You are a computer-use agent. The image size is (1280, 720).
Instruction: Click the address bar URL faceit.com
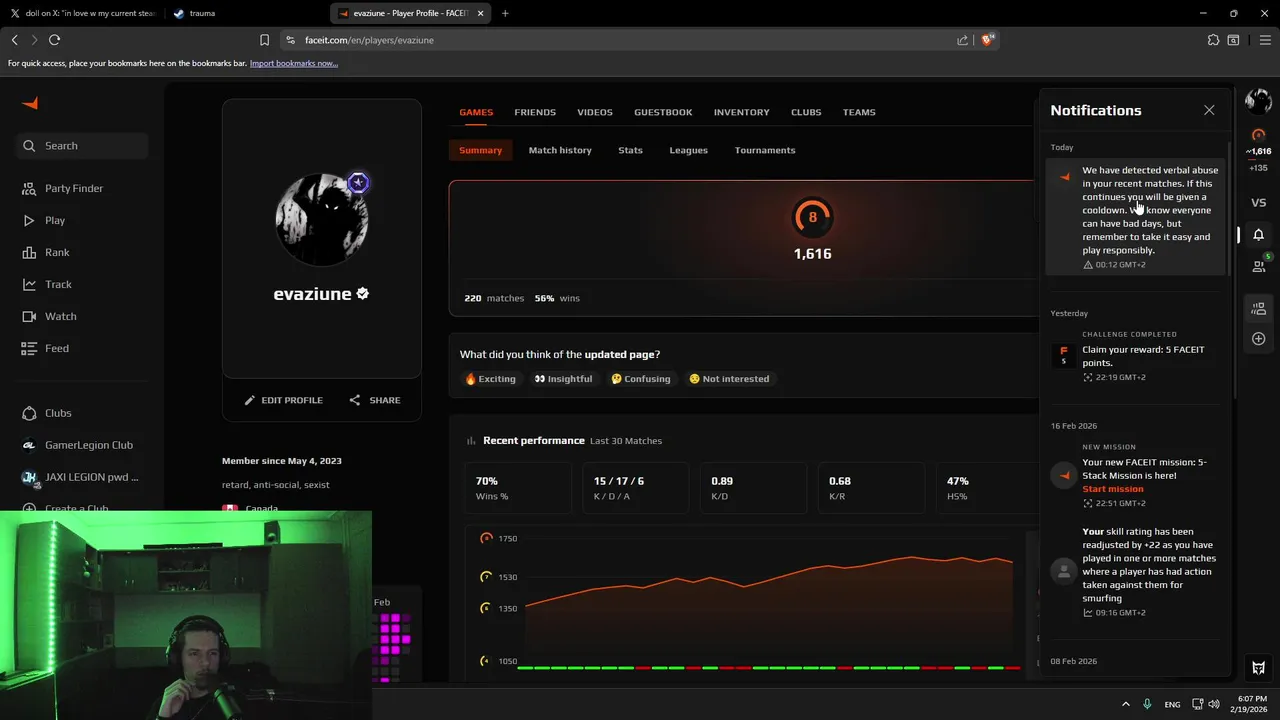click(369, 40)
